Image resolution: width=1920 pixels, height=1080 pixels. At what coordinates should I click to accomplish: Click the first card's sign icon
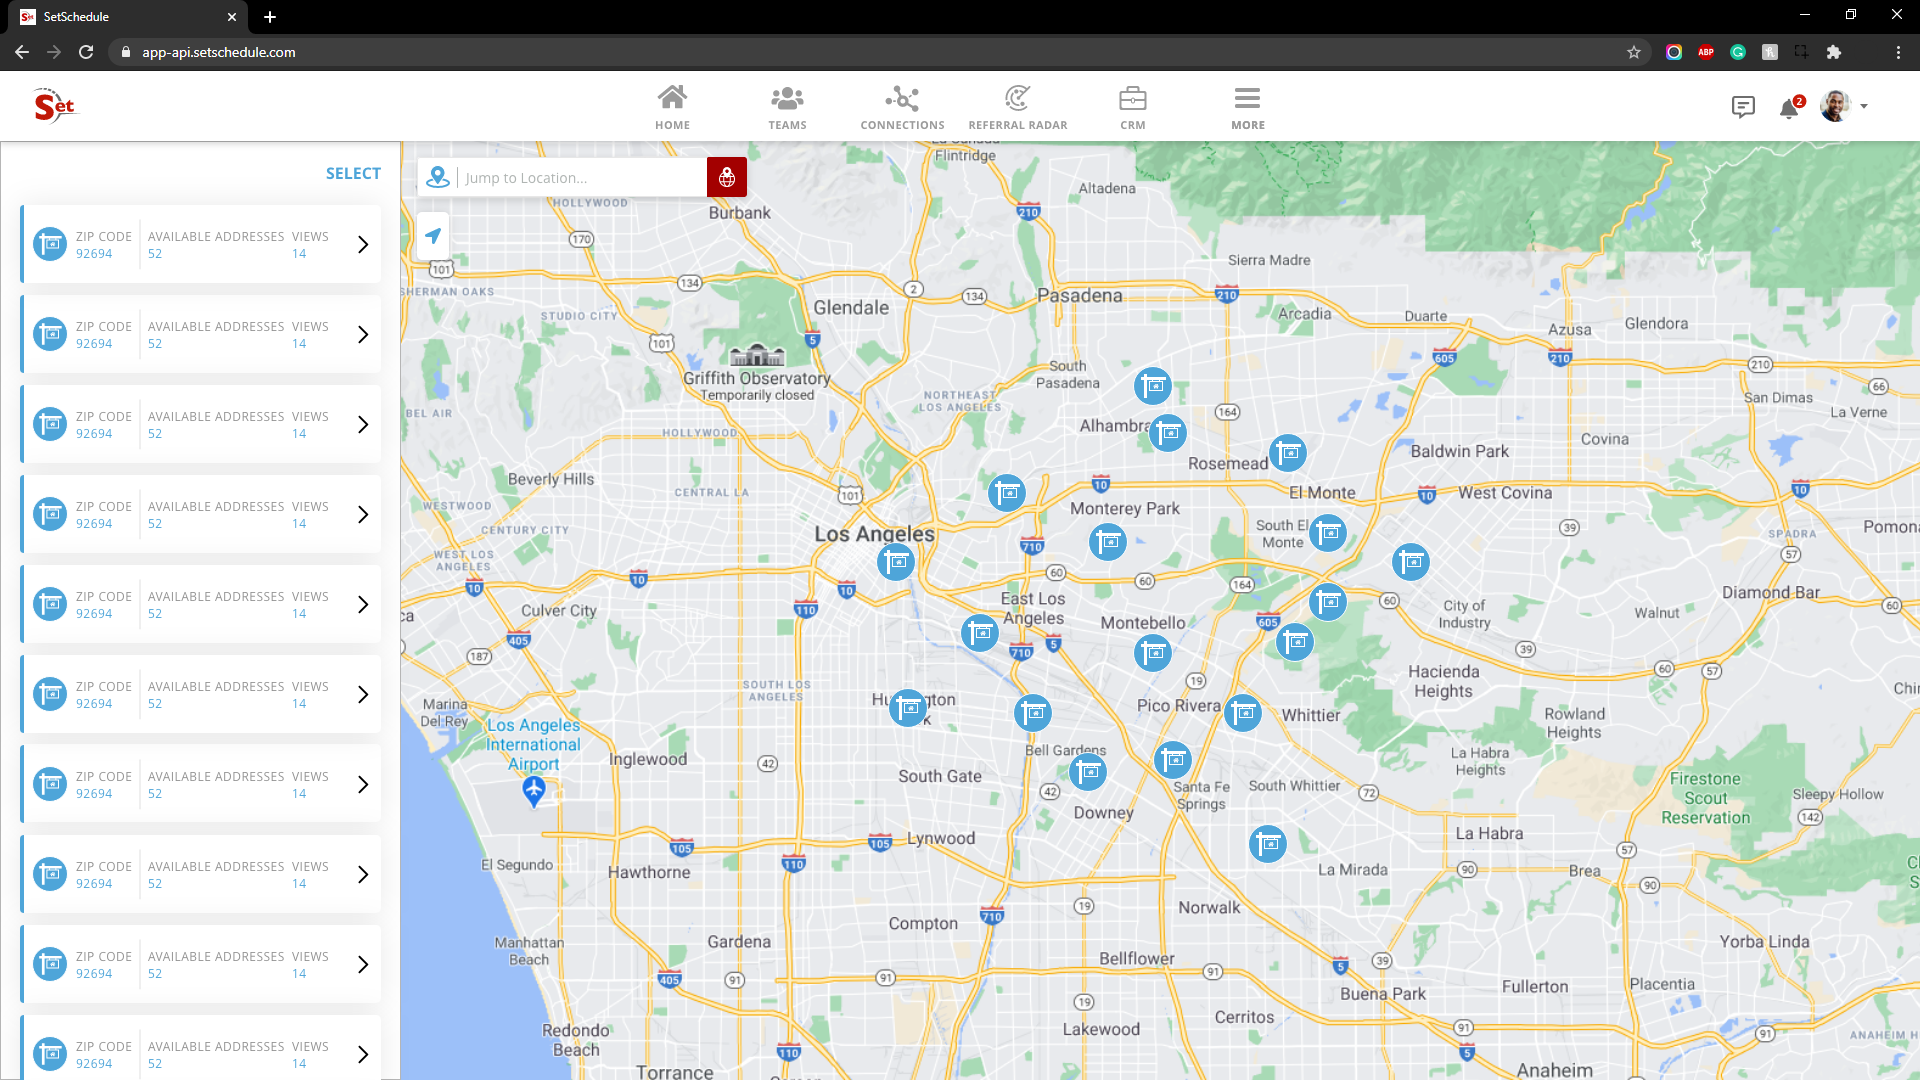pyautogui.click(x=50, y=244)
